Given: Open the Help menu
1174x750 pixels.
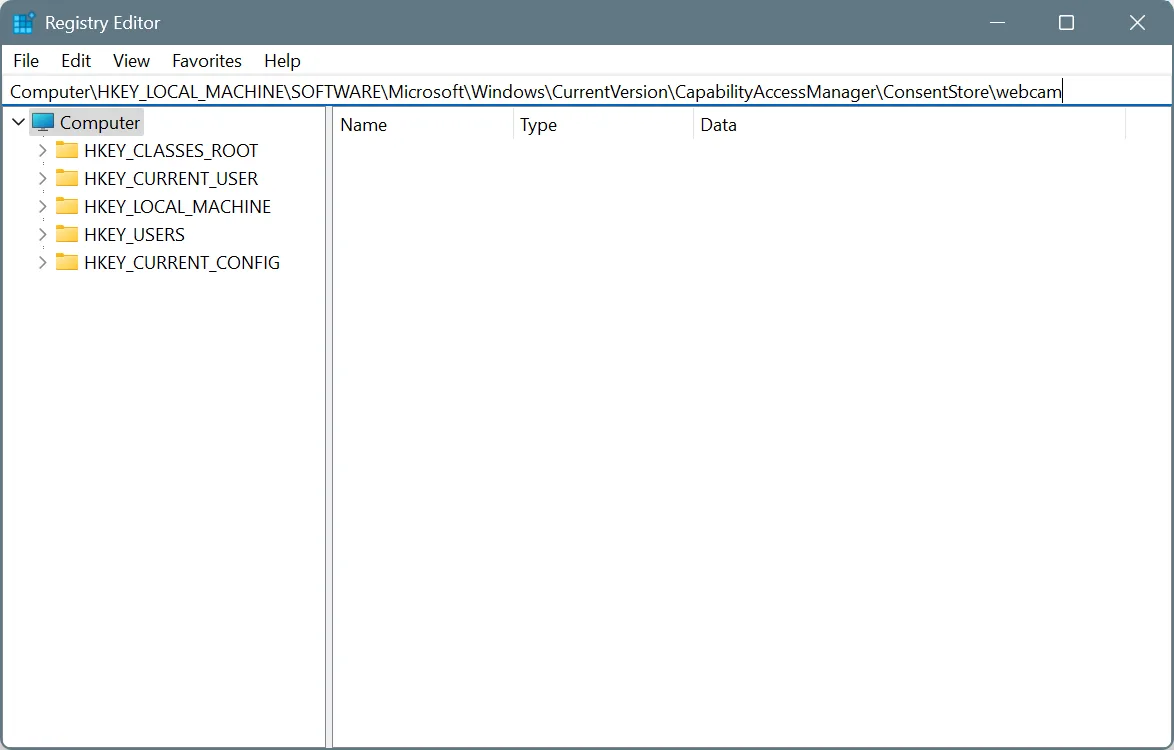Looking at the screenshot, I should click(x=282, y=61).
